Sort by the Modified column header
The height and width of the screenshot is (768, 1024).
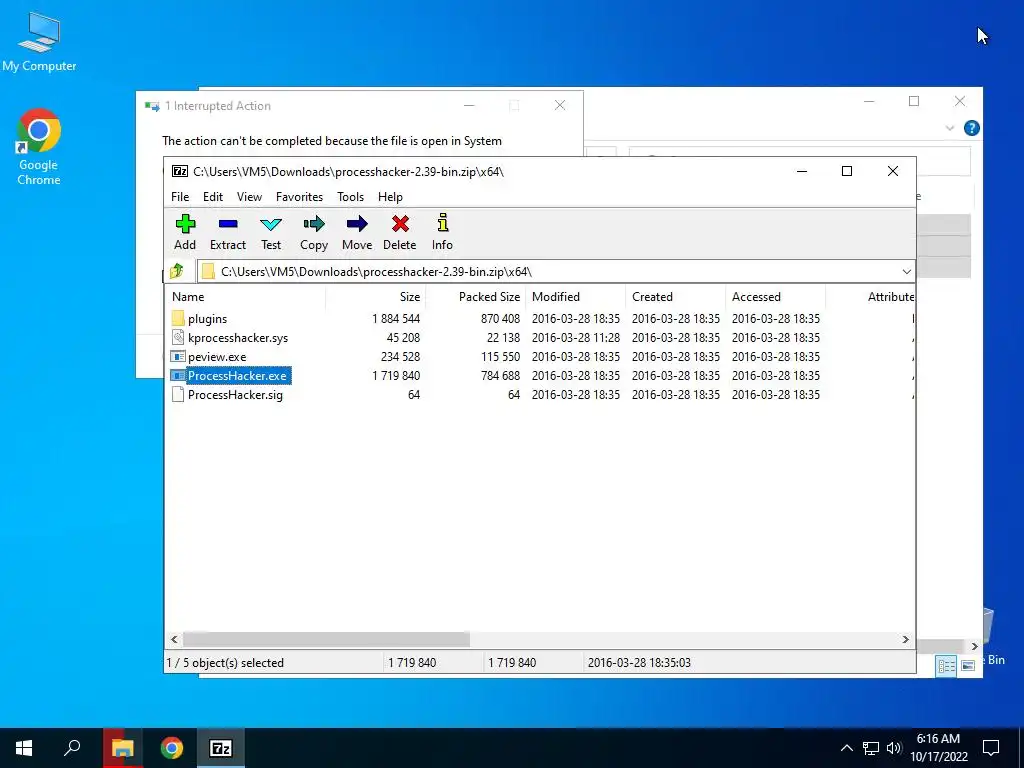(575, 296)
